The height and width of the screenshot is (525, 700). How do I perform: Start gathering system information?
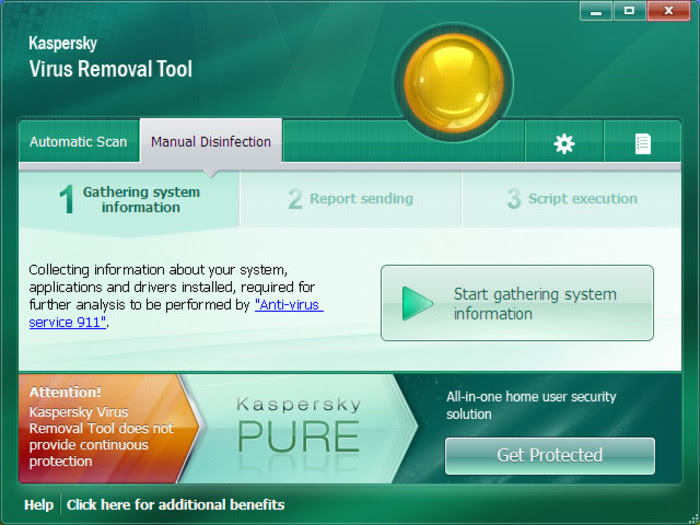pyautogui.click(x=517, y=303)
